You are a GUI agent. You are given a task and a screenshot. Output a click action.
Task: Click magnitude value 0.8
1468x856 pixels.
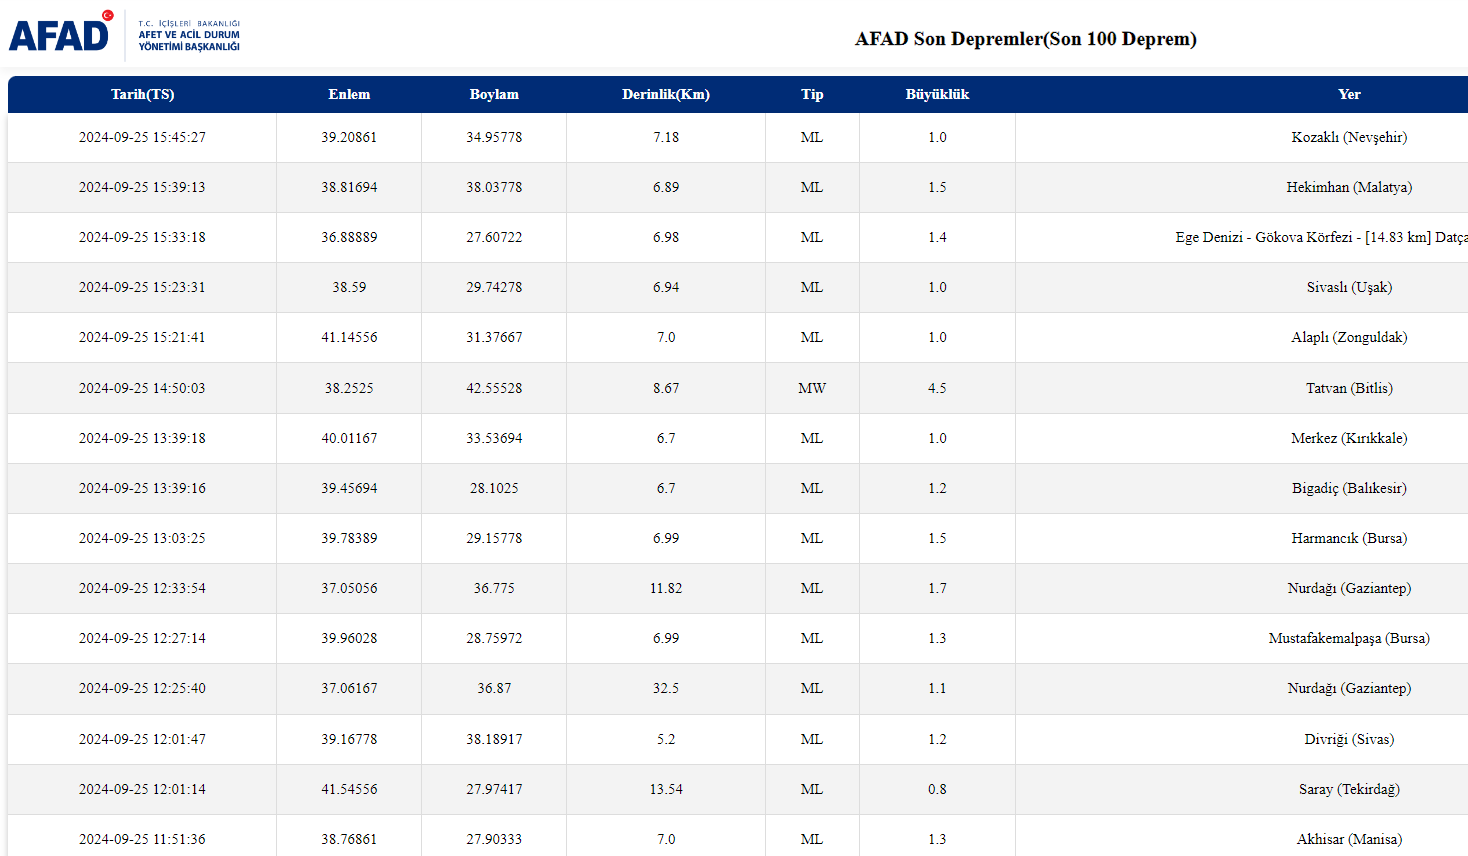(937, 789)
